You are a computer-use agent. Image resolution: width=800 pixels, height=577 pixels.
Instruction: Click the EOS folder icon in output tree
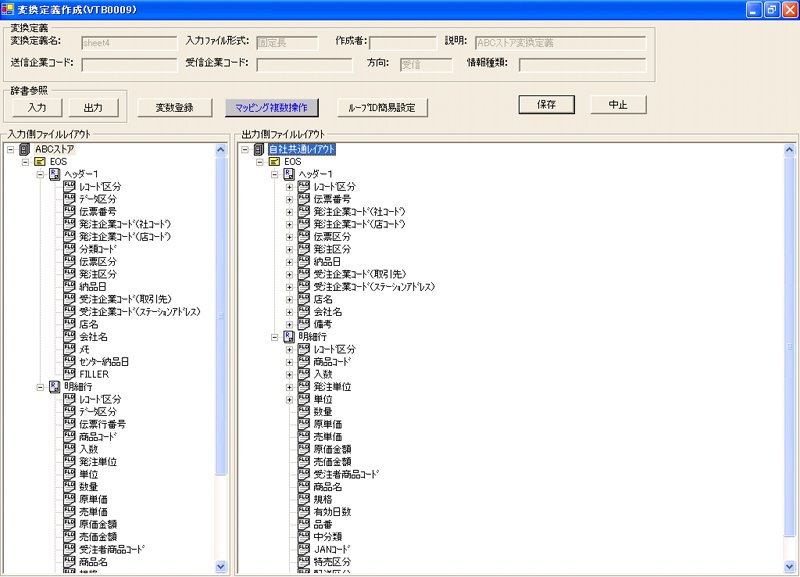[x=274, y=162]
